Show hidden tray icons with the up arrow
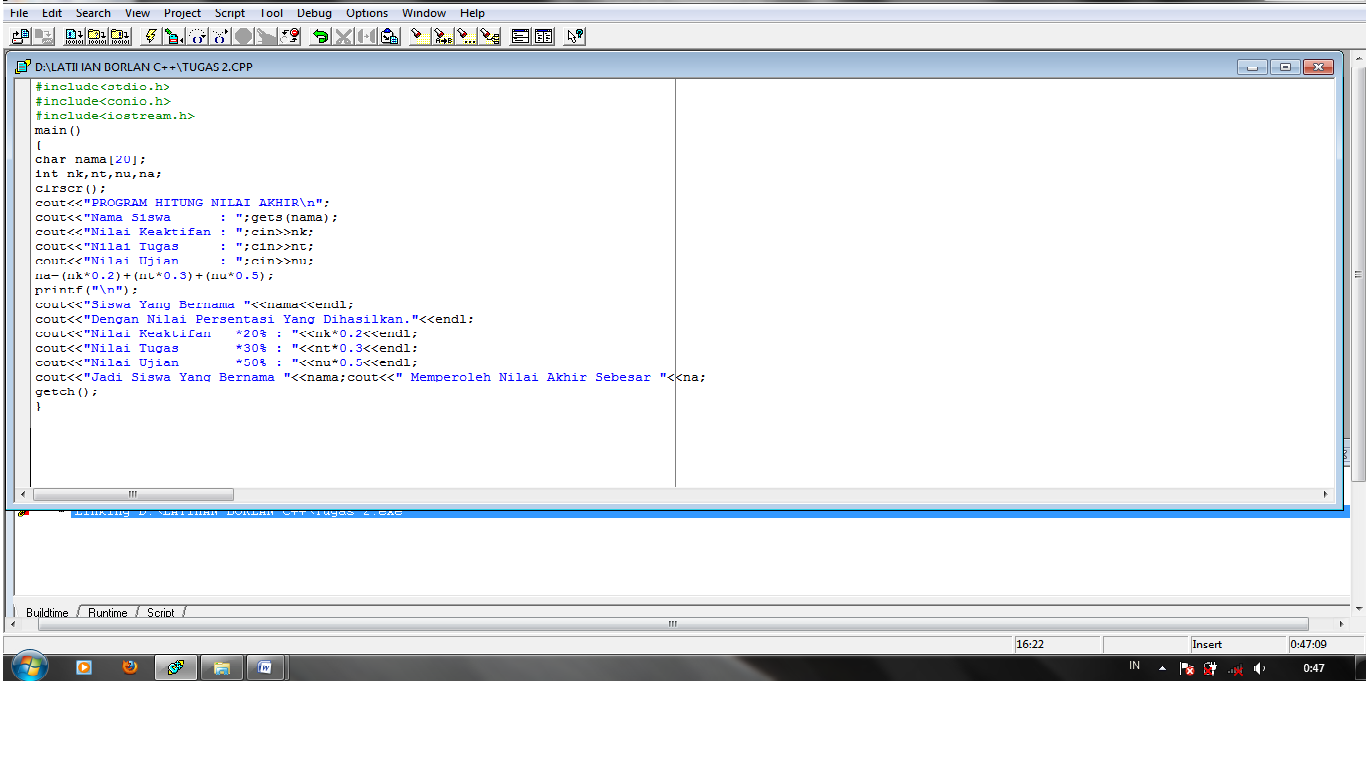1366x768 pixels. coord(1162,668)
